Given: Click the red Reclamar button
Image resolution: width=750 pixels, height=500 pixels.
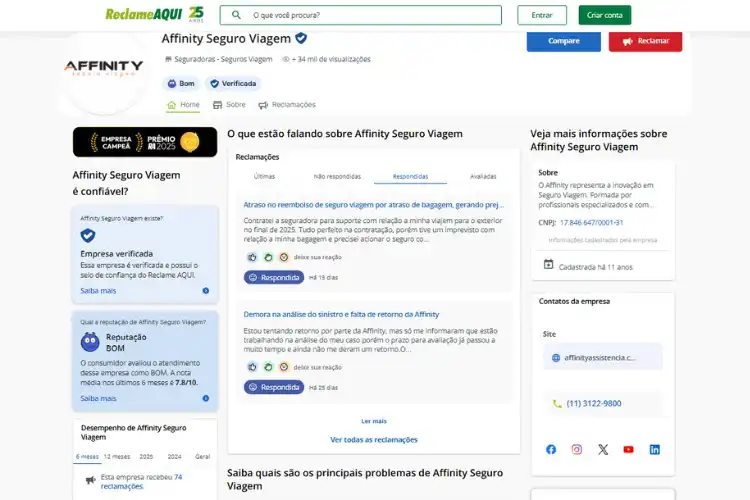Looking at the screenshot, I should pyautogui.click(x=645, y=41).
